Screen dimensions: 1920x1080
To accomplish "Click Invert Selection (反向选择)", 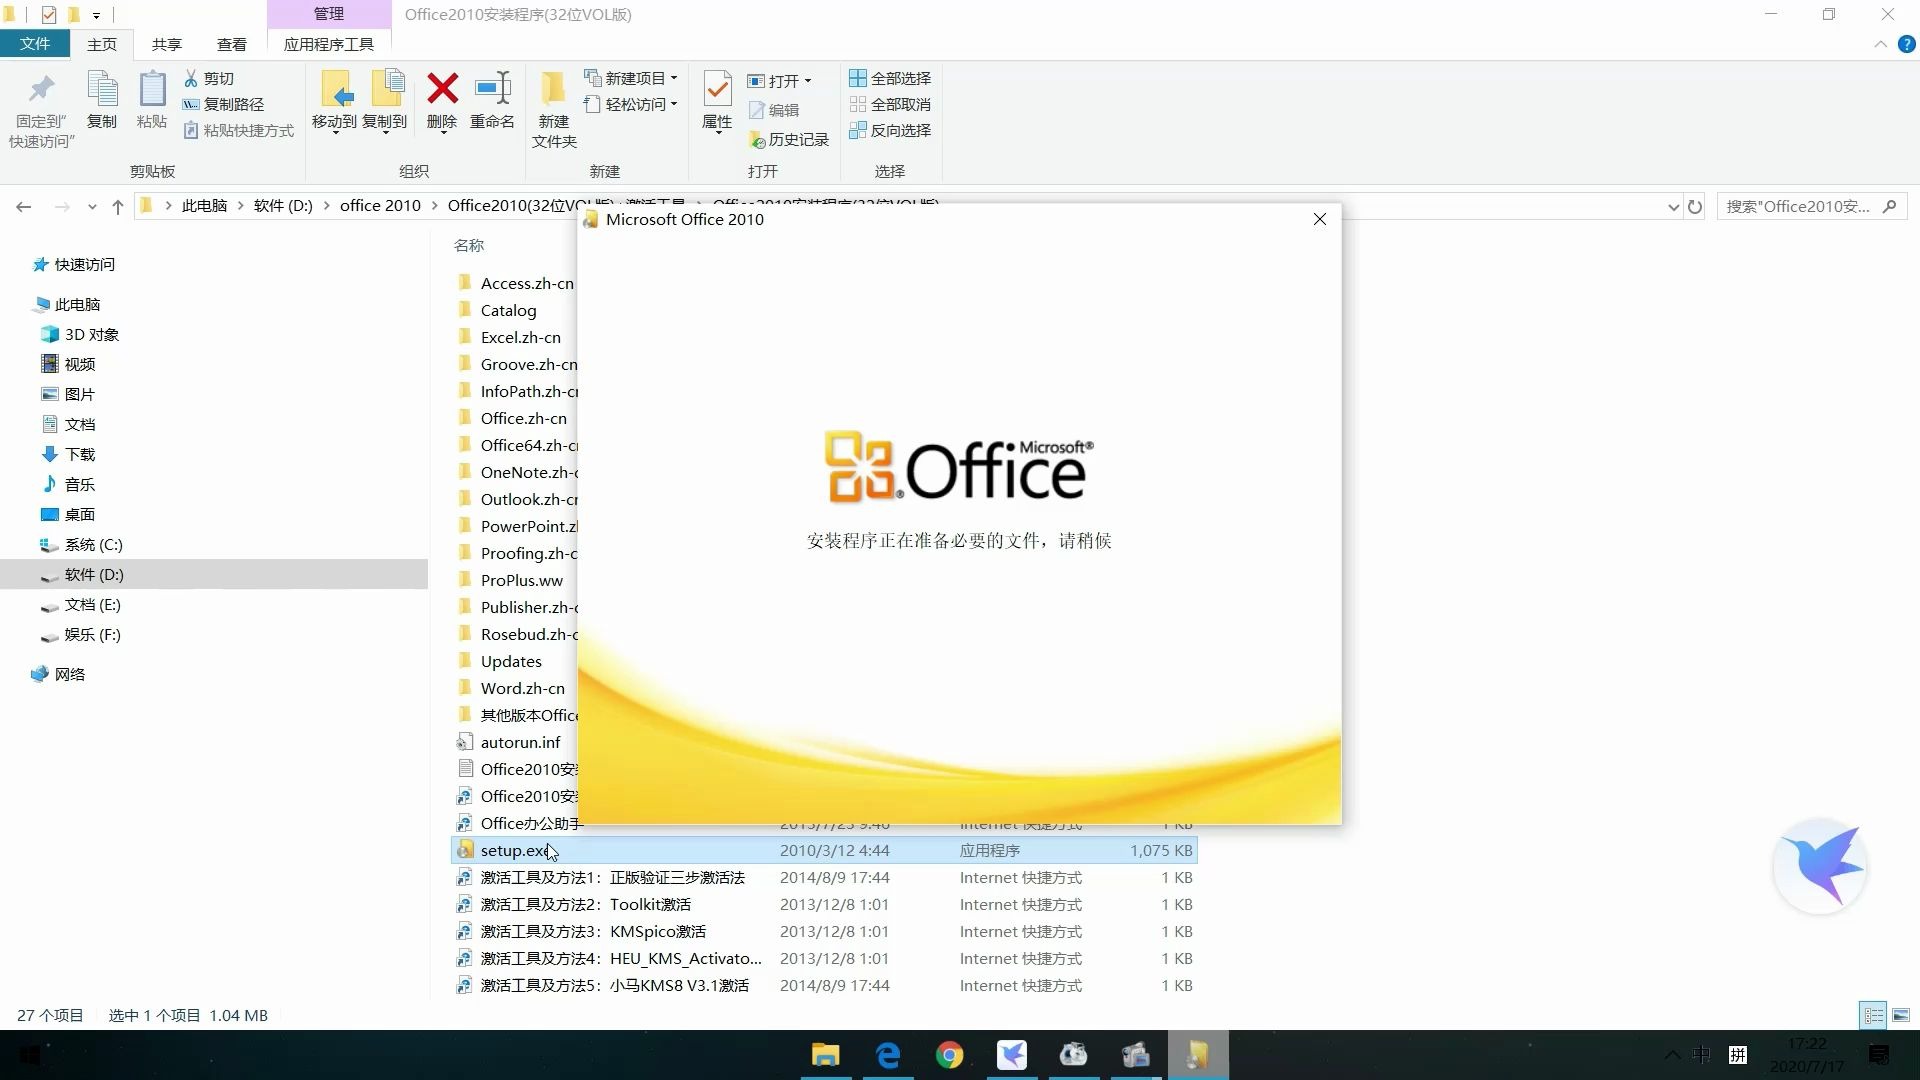I will point(890,130).
